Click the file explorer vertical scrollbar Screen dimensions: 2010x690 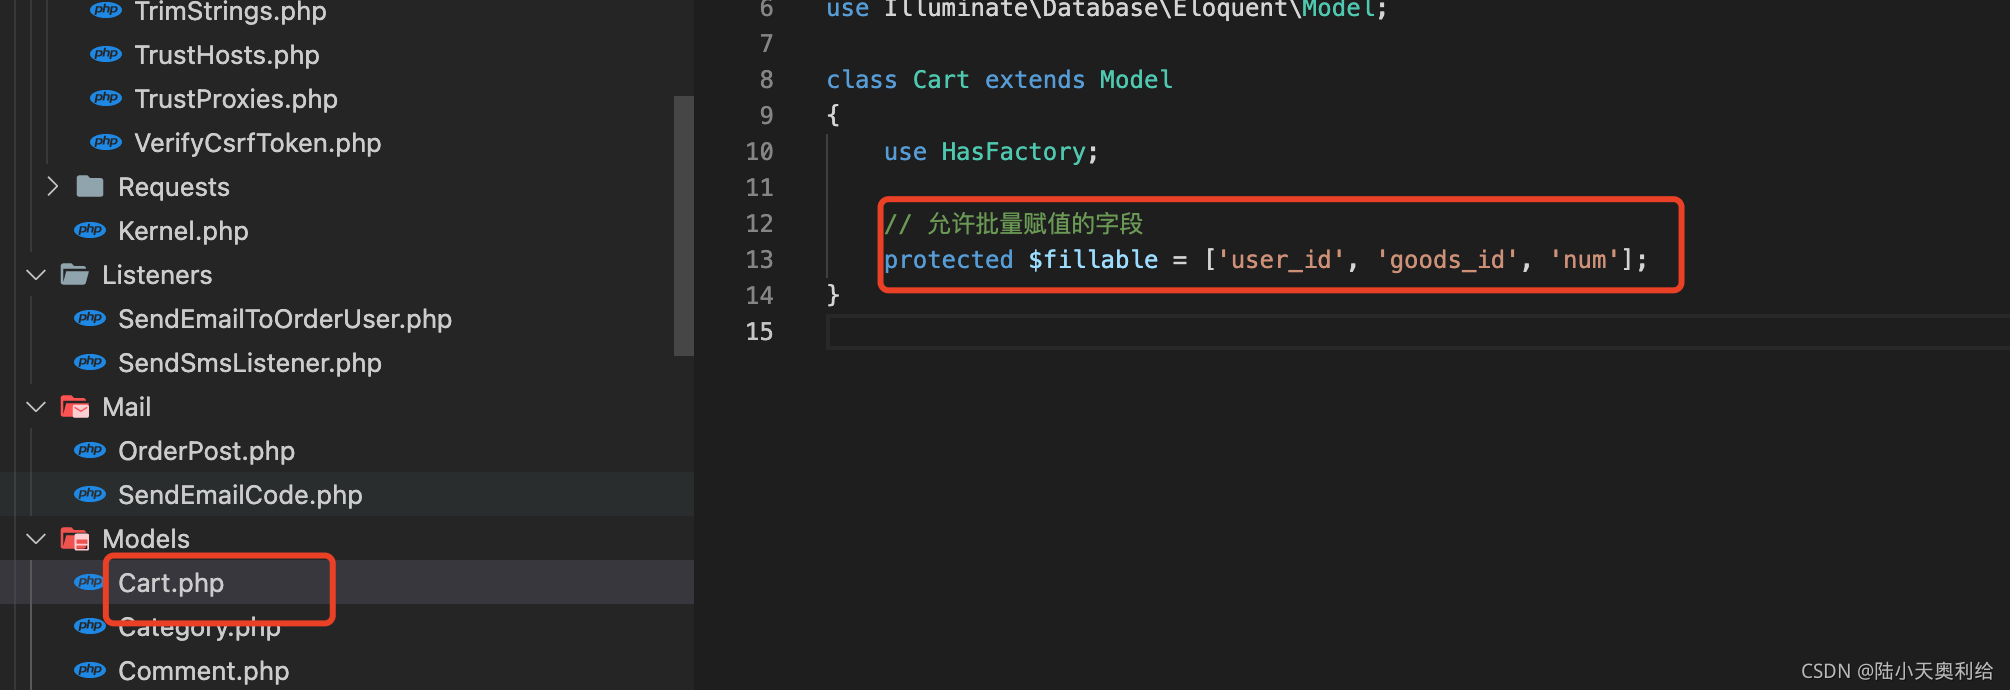point(684,226)
